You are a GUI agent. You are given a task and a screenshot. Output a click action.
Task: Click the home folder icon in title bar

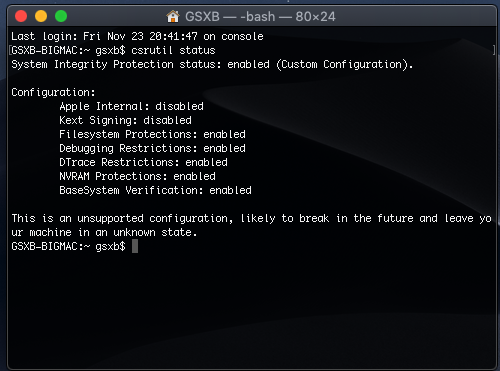pyautogui.click(x=173, y=16)
